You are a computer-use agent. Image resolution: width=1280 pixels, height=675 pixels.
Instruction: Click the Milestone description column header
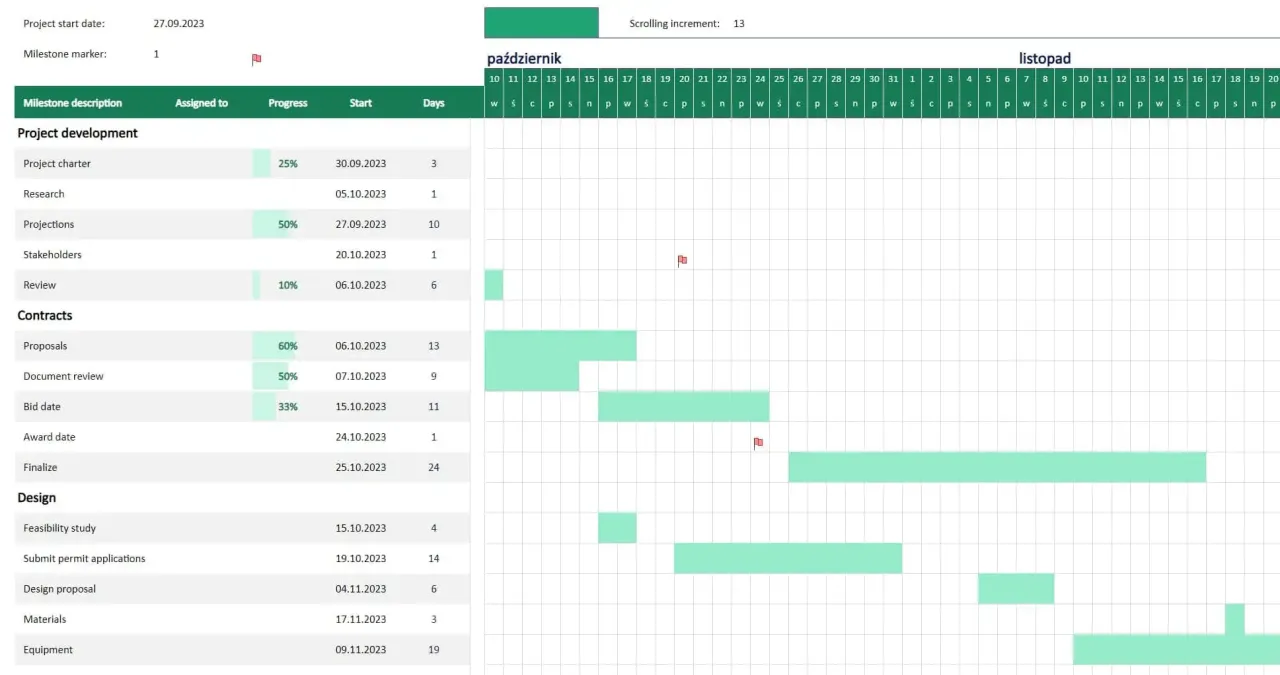[x=73, y=103]
